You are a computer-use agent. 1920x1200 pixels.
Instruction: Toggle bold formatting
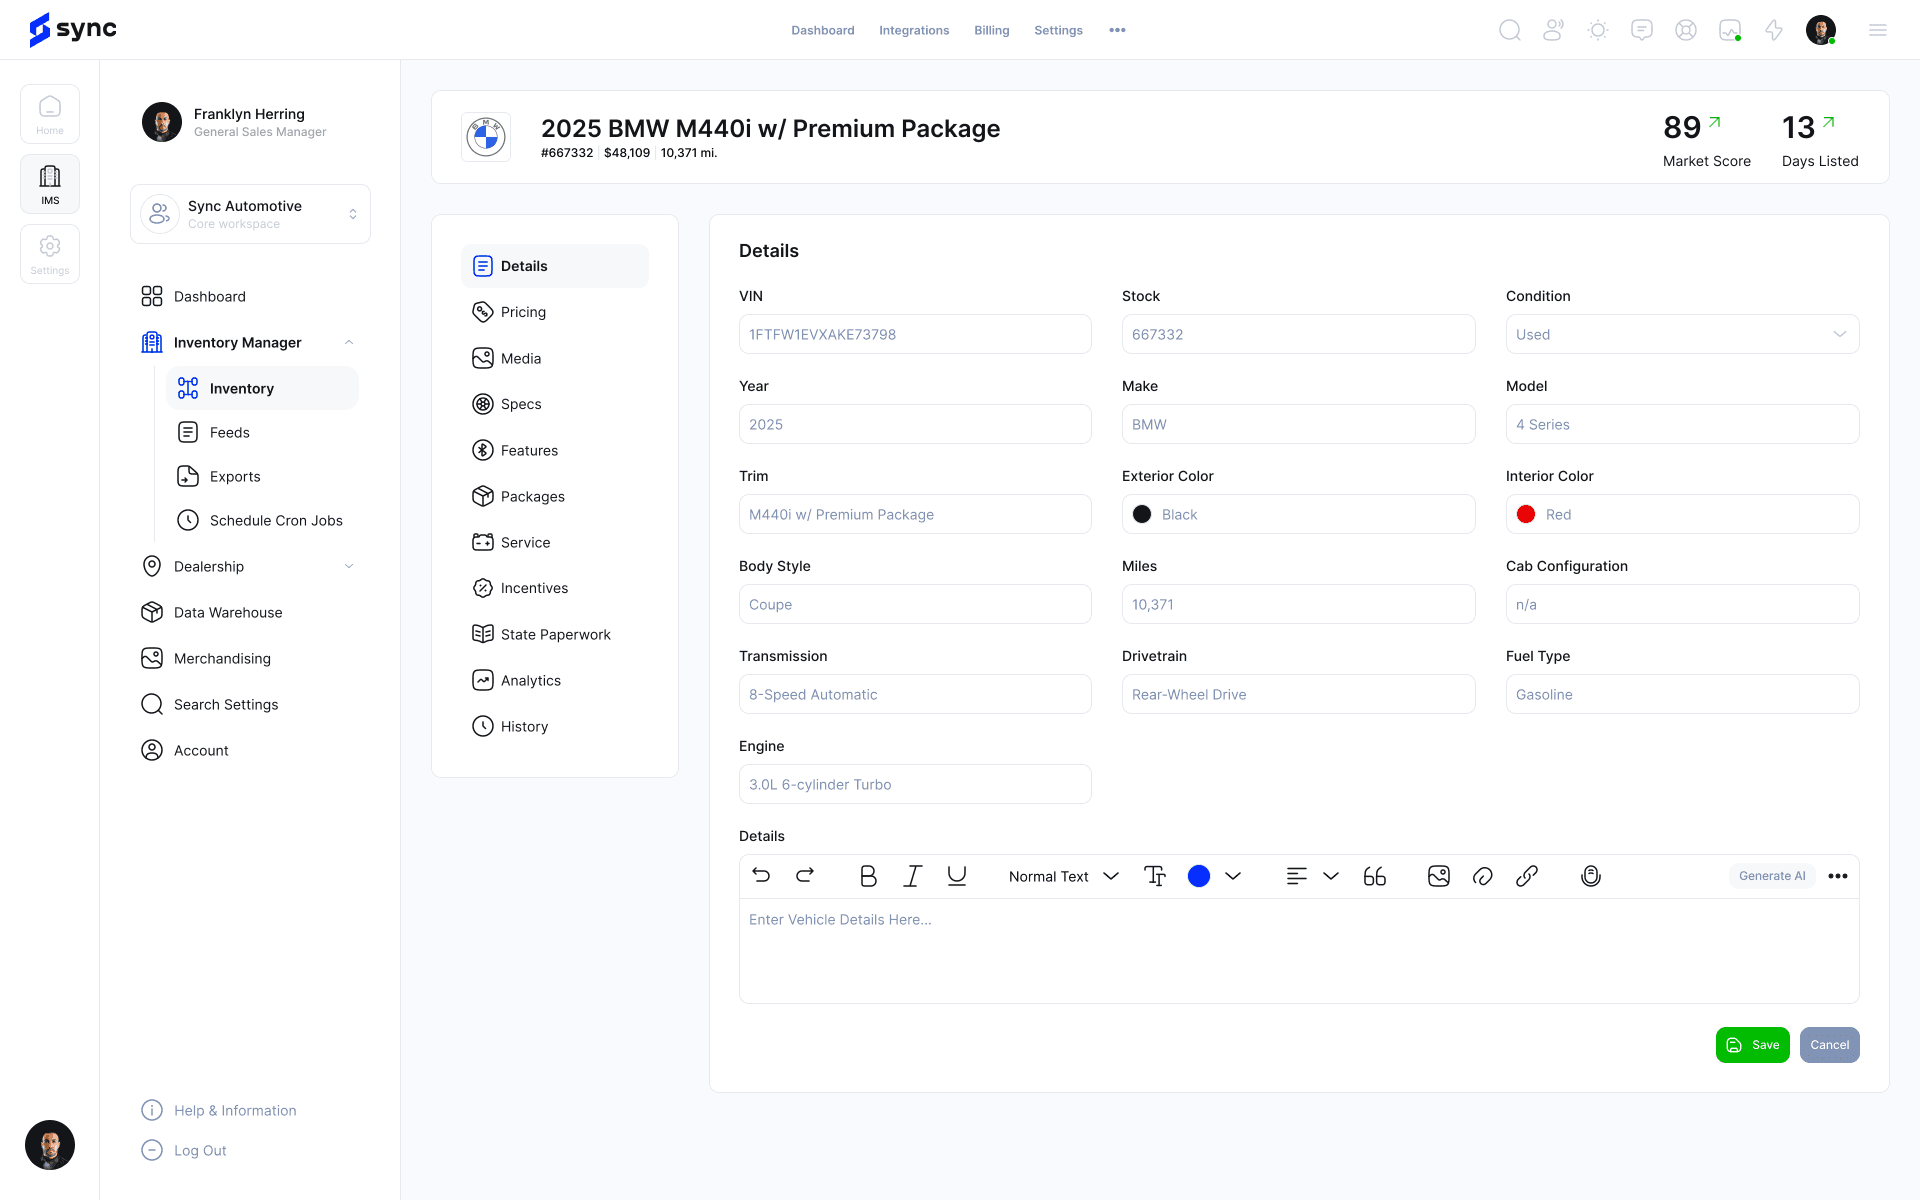click(x=868, y=876)
